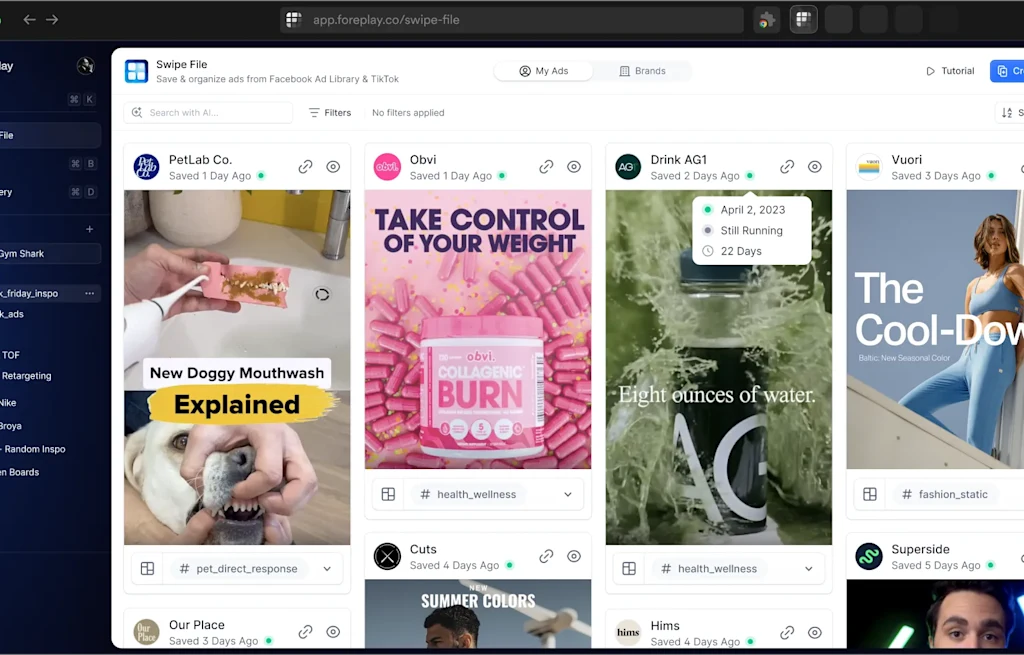Open Random Inspo board in sidebar
1024x655 pixels.
(33, 449)
